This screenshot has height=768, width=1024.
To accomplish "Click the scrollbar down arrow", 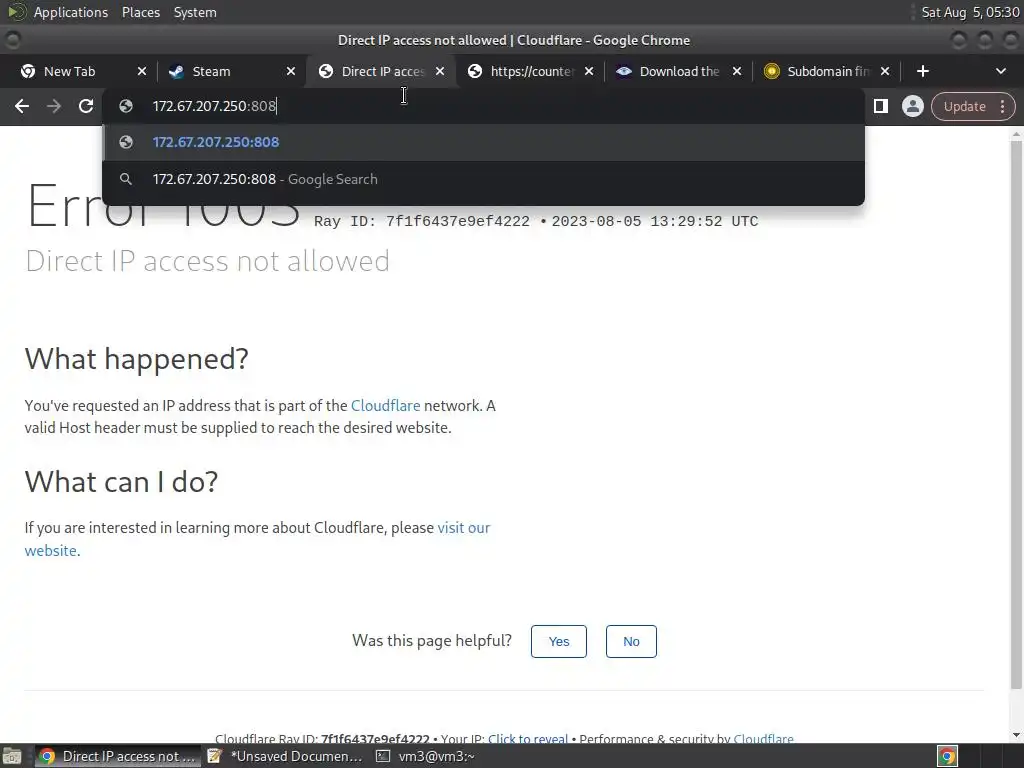I will click(1016, 735).
